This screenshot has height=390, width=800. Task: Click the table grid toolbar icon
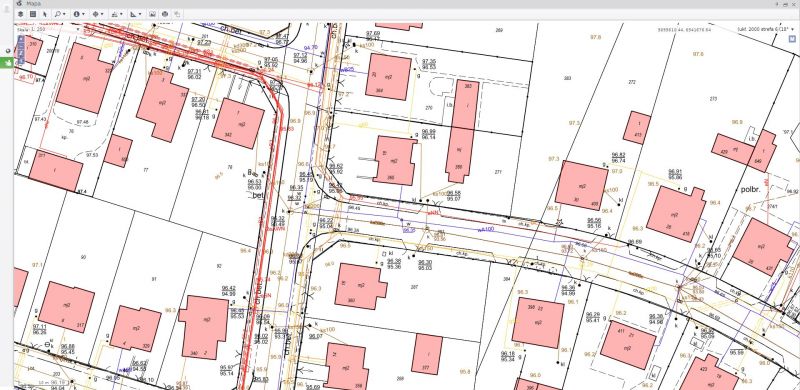(33, 14)
